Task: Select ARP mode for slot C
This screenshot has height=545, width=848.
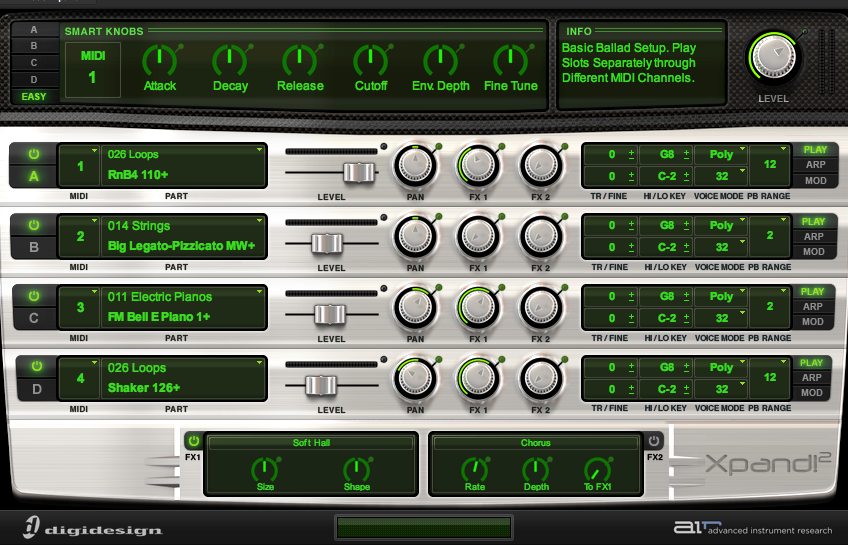Action: coord(813,307)
